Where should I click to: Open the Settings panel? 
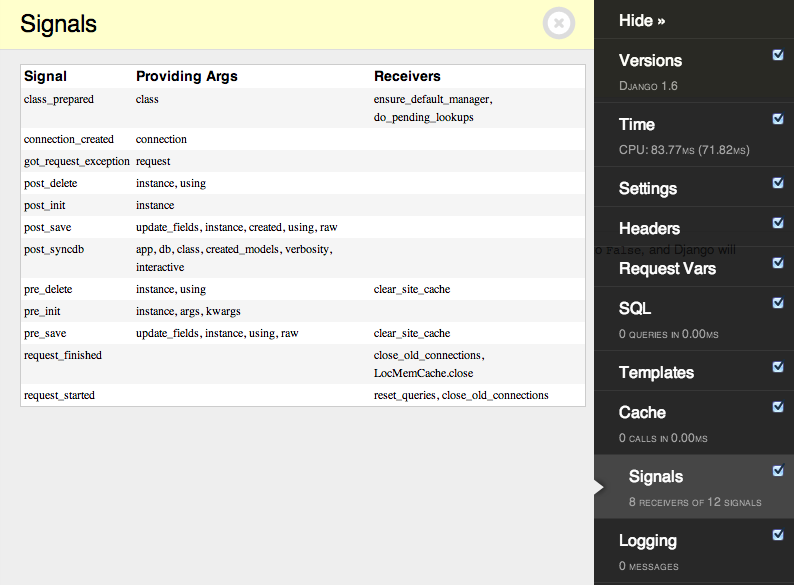(x=648, y=189)
